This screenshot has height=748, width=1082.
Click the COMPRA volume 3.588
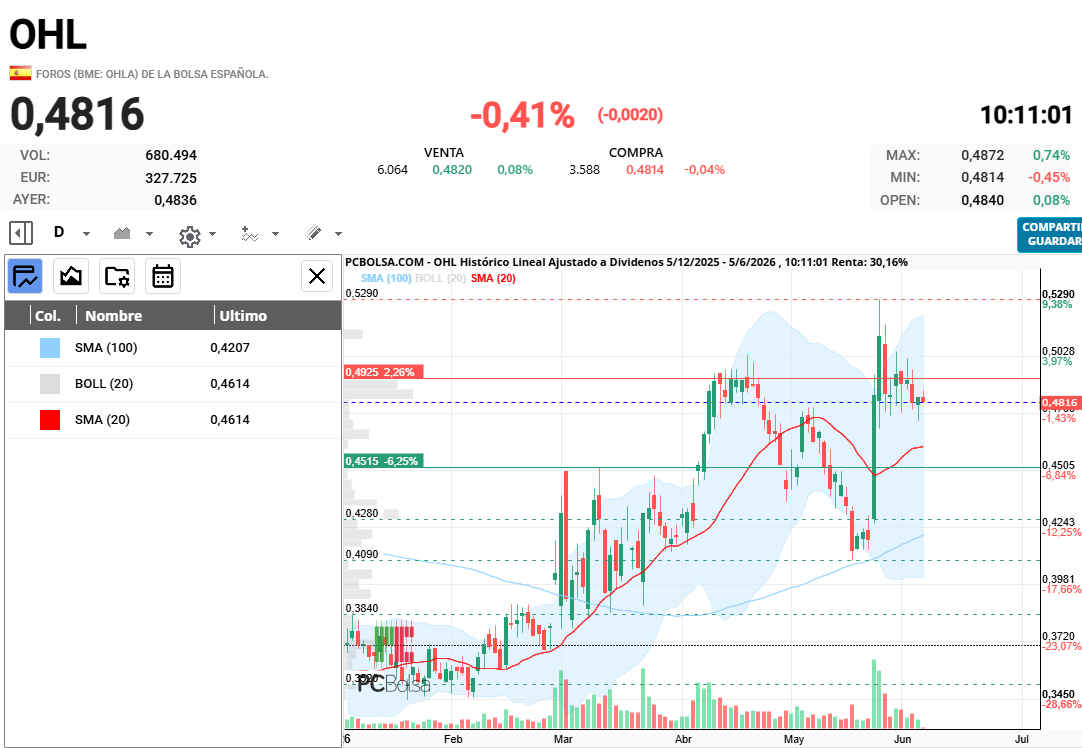584,170
